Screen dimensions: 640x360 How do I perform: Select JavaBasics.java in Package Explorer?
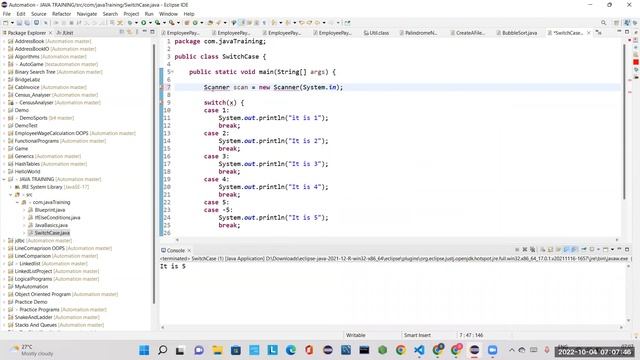click(x=51, y=225)
